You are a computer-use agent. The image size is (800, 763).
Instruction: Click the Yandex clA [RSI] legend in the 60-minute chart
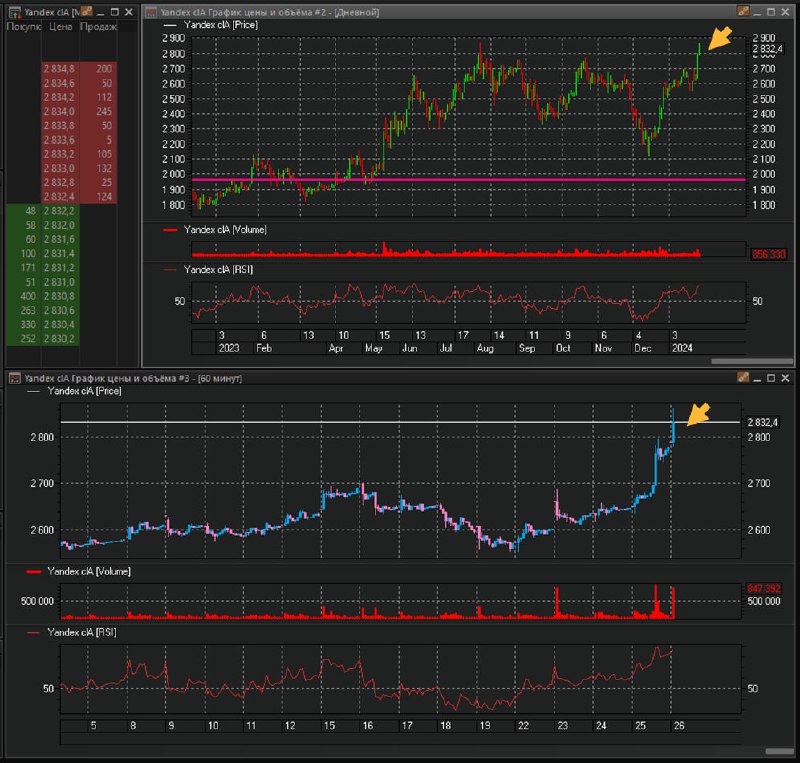tap(82, 632)
